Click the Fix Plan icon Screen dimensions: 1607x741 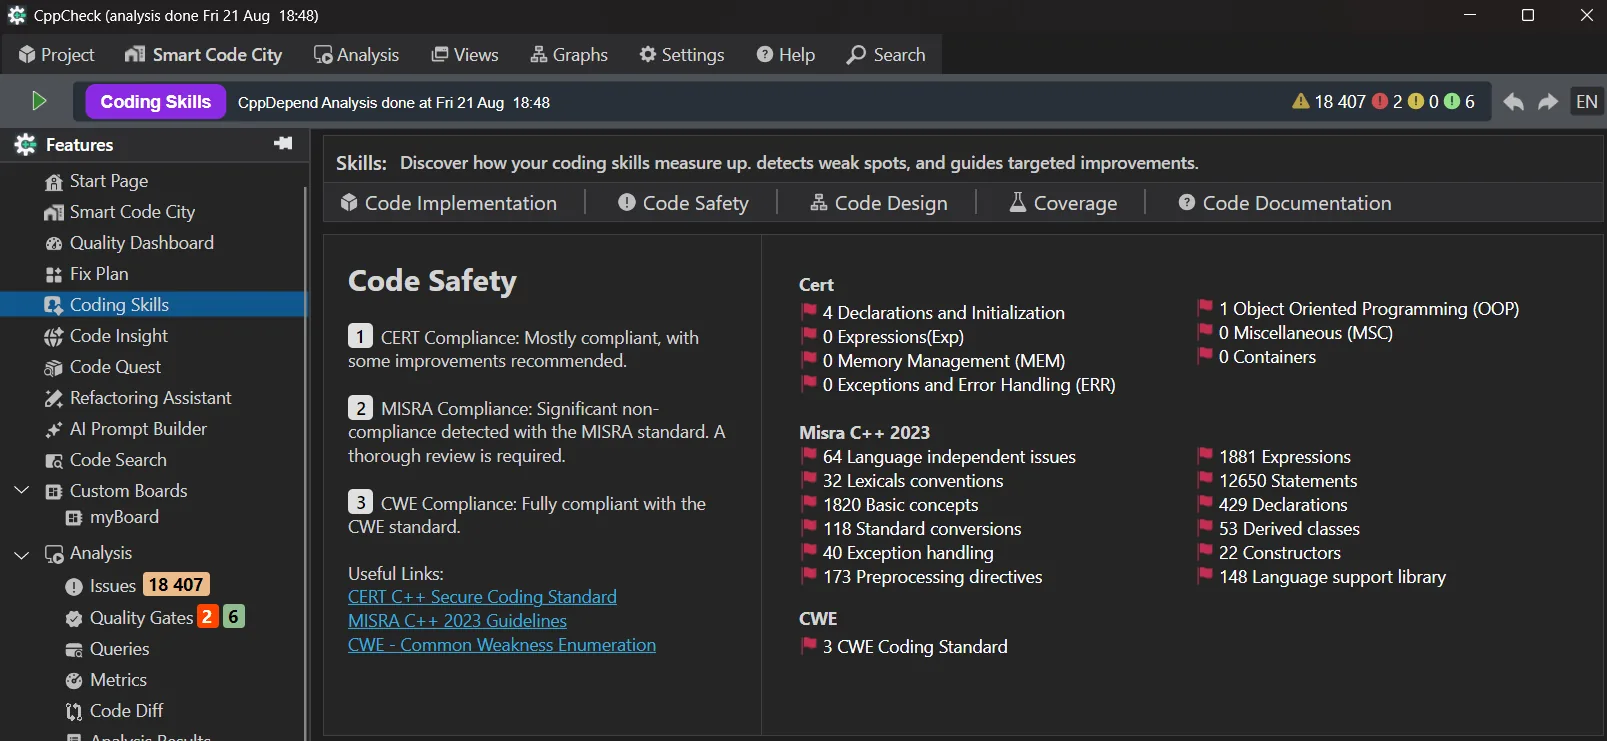[54, 275]
